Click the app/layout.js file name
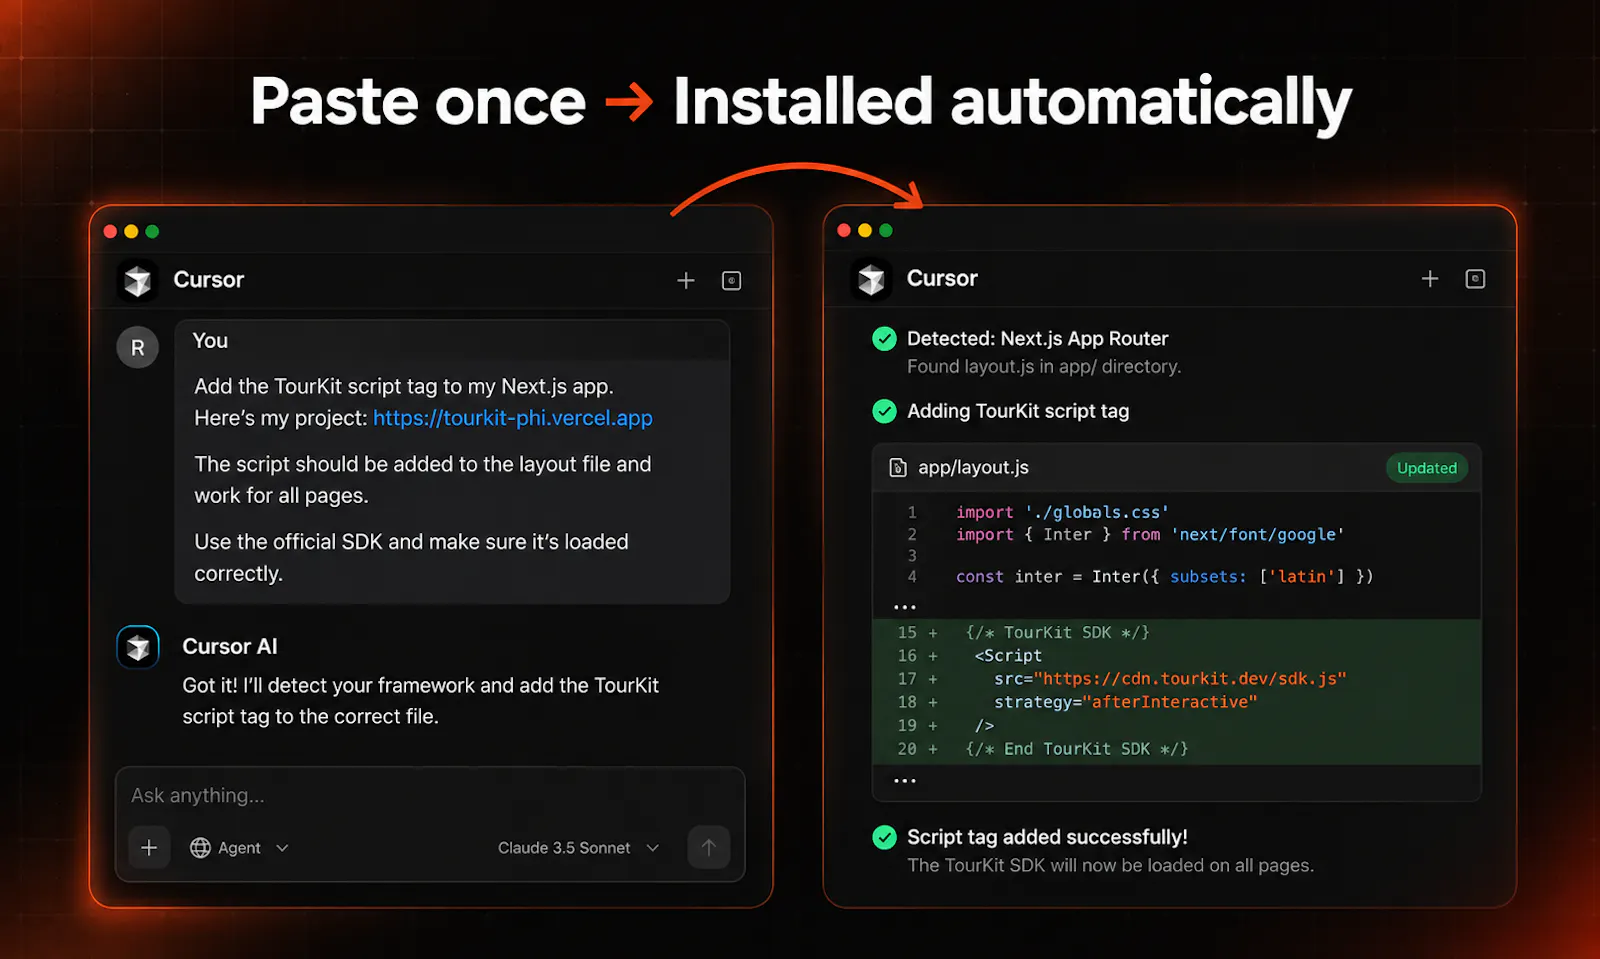This screenshot has height=959, width=1600. pyautogui.click(x=973, y=468)
